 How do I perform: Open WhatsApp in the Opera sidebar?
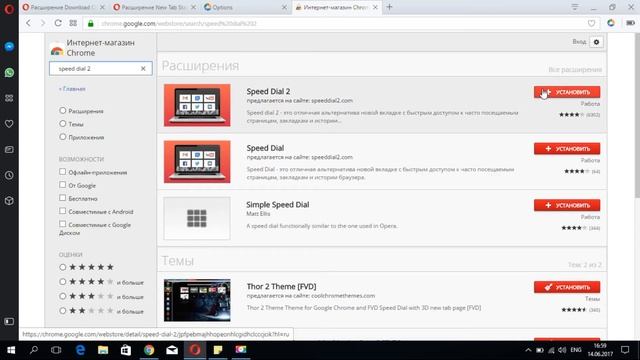click(9, 73)
